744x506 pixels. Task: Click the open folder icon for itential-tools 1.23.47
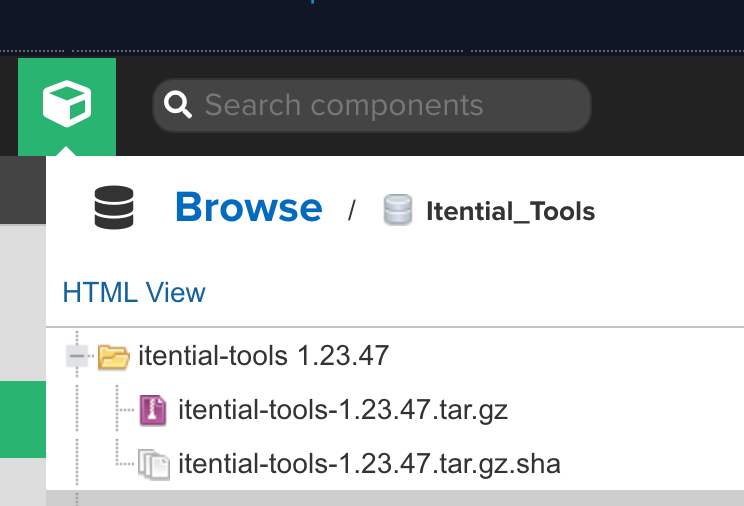(x=114, y=355)
